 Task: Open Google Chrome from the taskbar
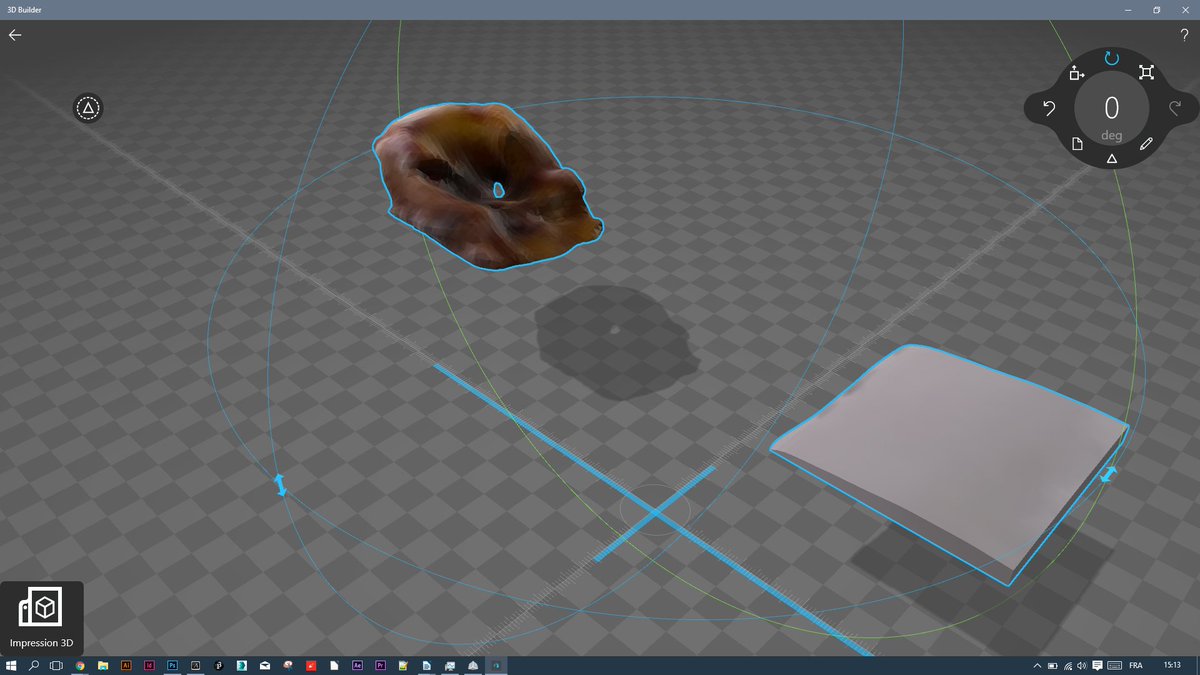[79, 665]
